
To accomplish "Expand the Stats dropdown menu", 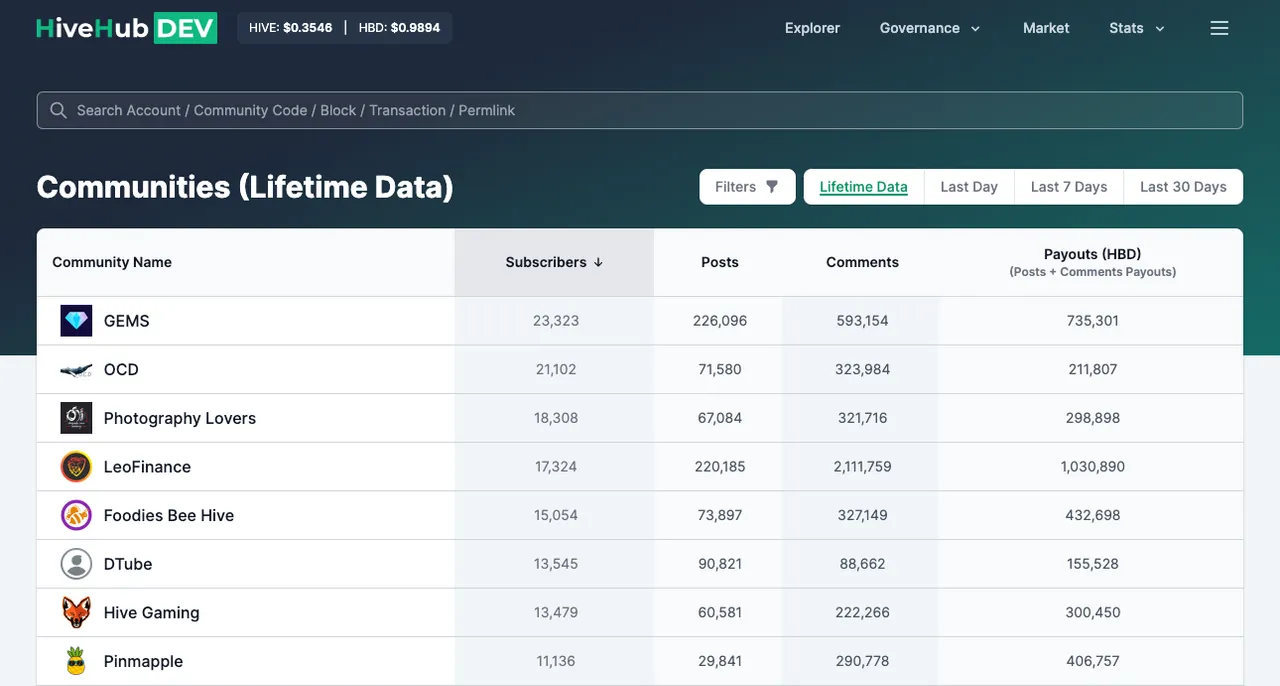I will click(1137, 28).
